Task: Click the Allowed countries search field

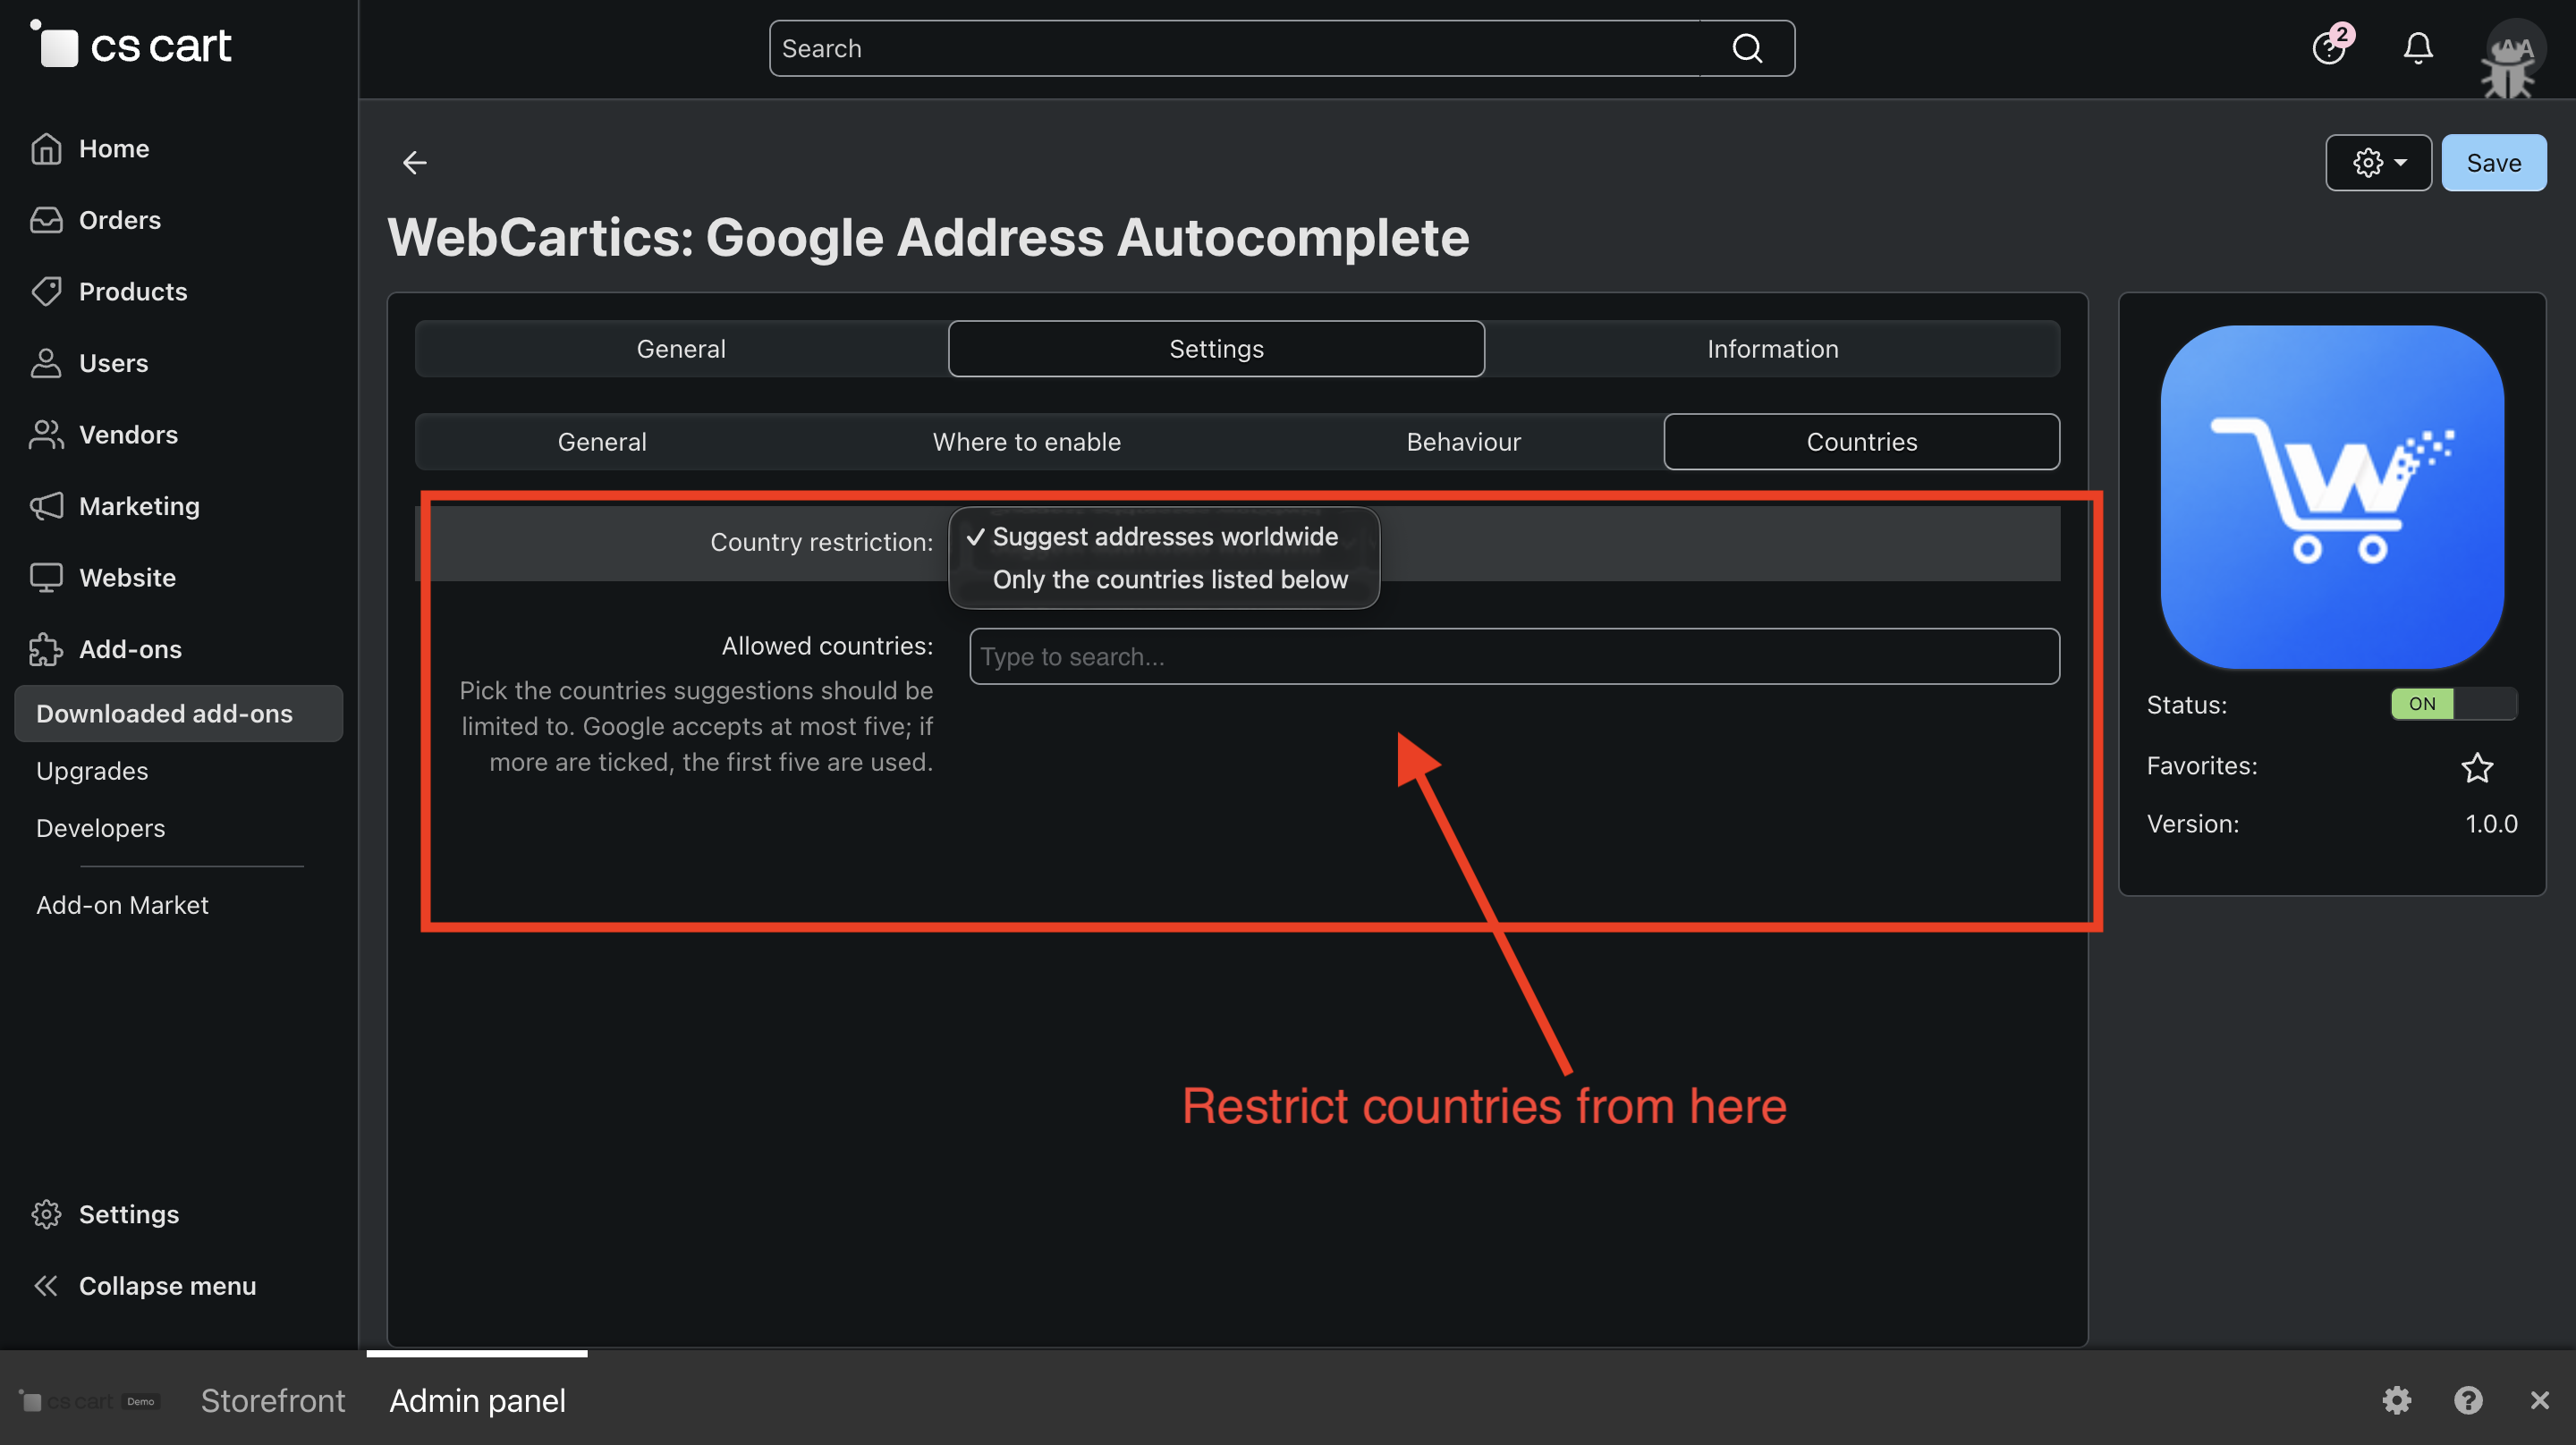Action: (1514, 656)
